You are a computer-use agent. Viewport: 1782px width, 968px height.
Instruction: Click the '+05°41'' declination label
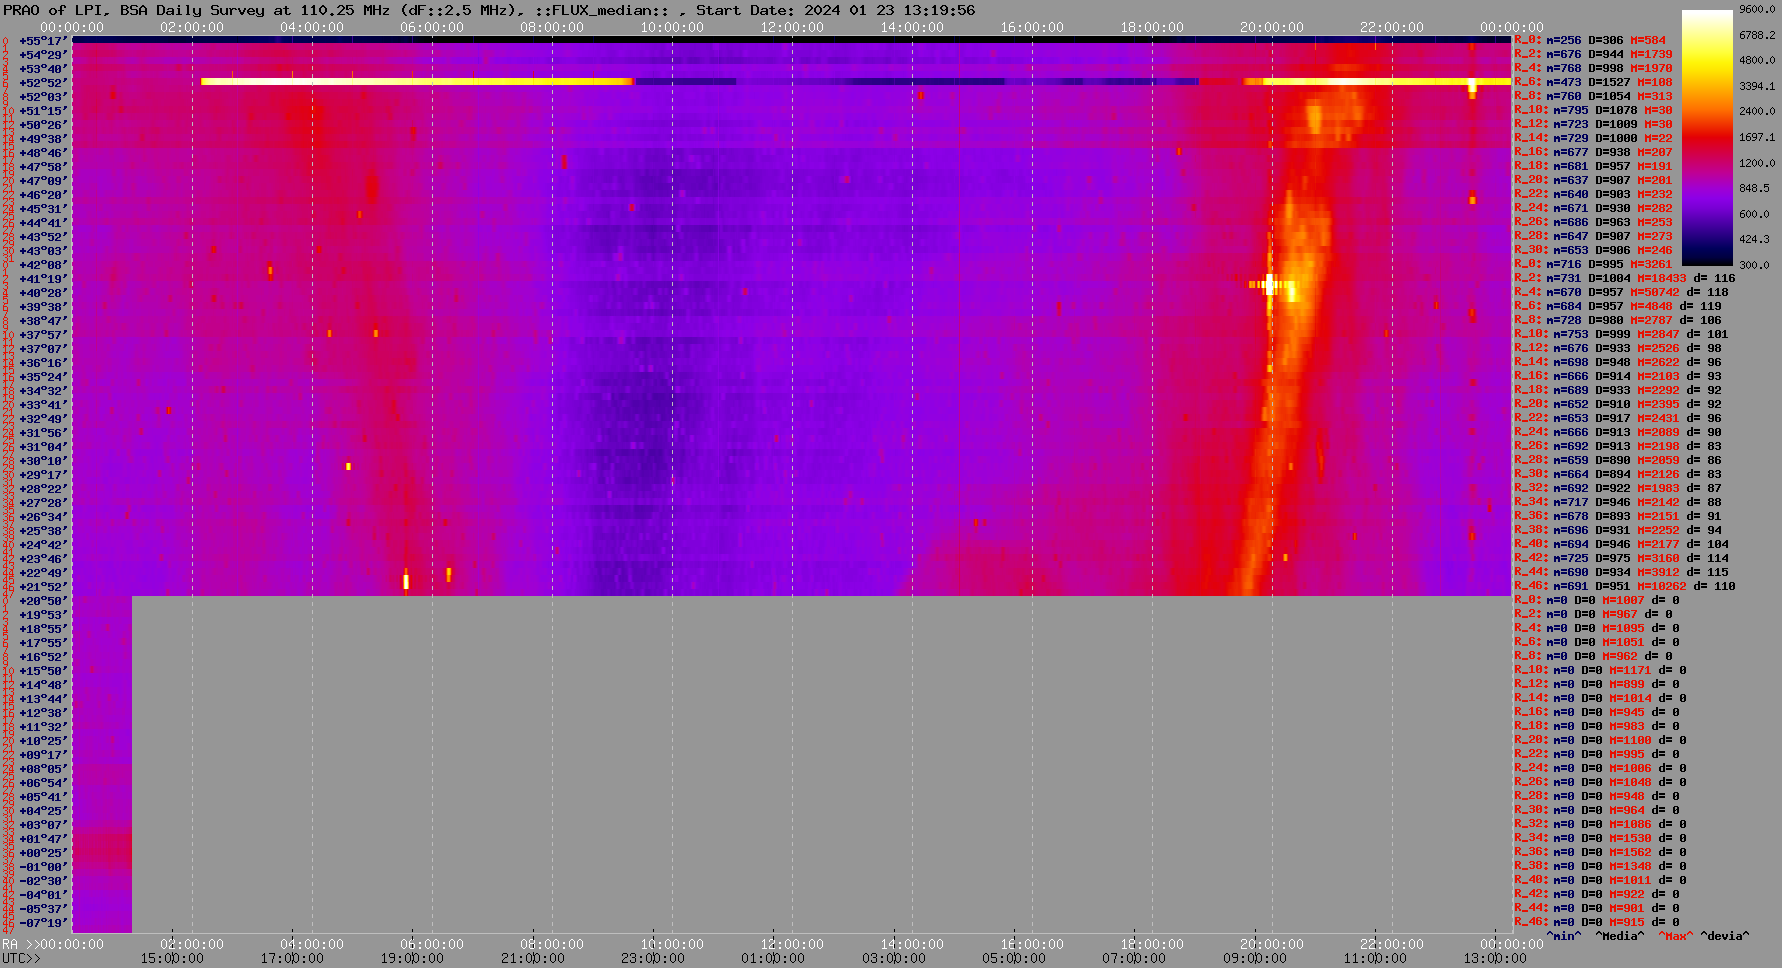pyautogui.click(x=43, y=797)
